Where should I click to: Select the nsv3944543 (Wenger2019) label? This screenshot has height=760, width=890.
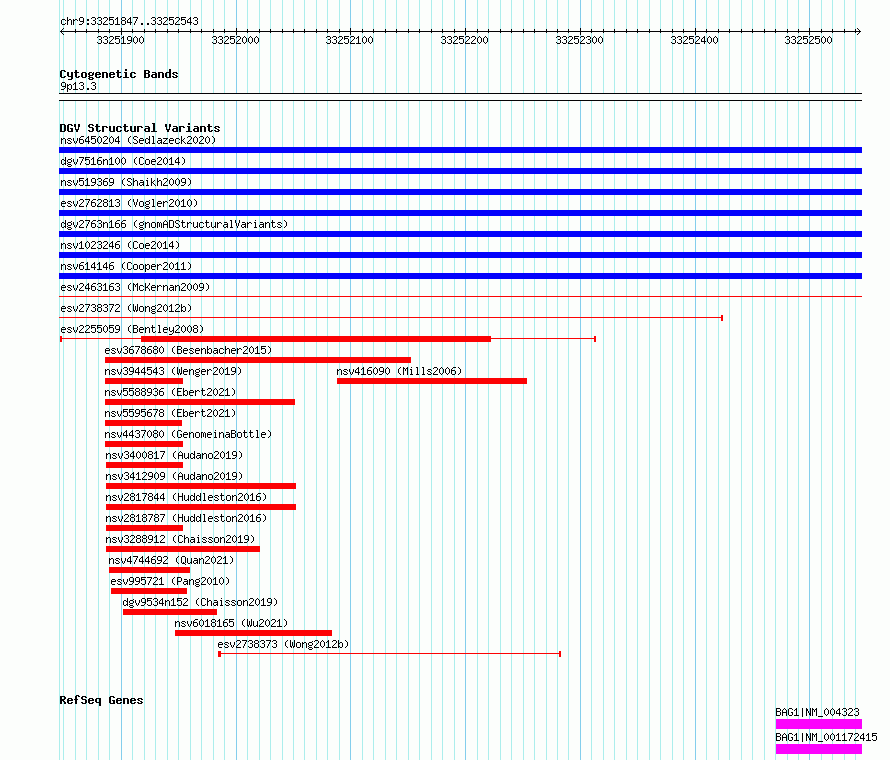click(x=173, y=371)
